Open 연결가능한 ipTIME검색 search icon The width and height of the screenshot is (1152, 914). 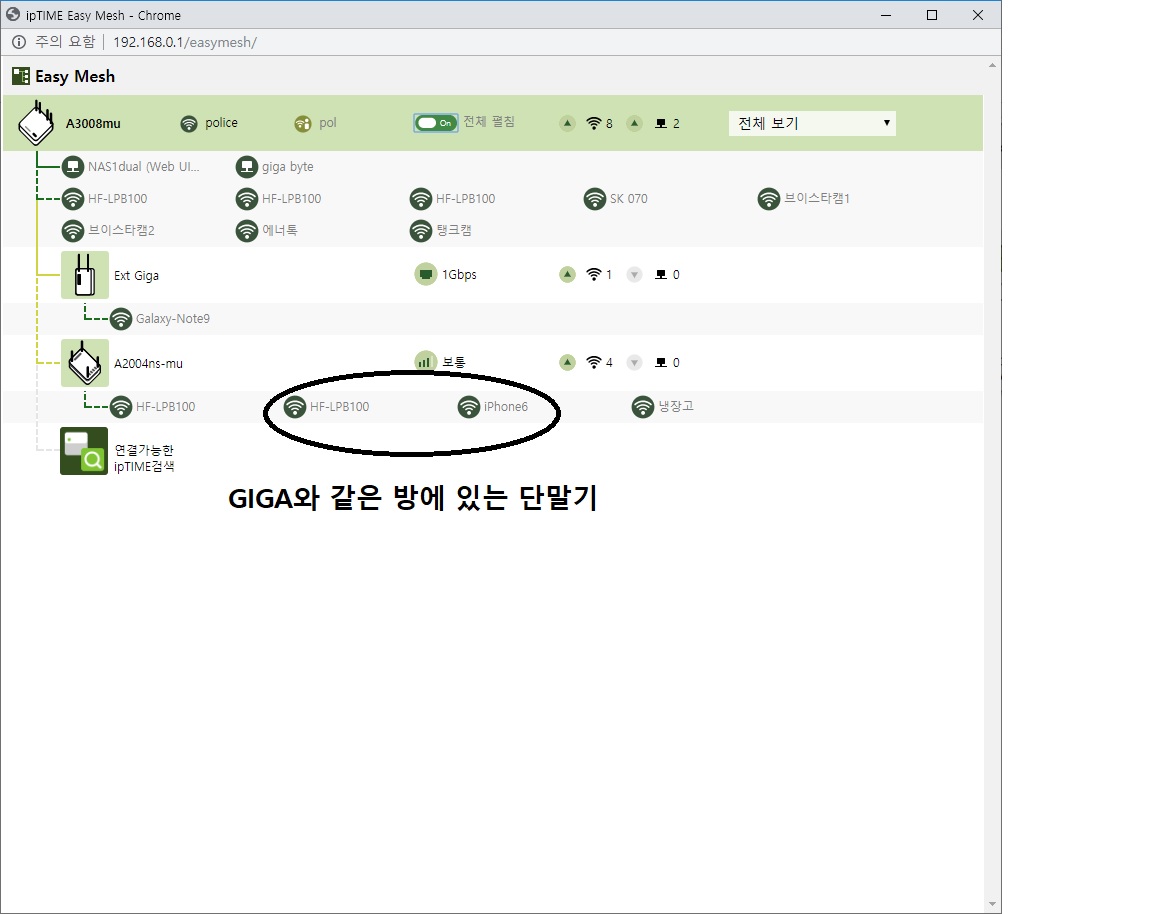[x=84, y=451]
